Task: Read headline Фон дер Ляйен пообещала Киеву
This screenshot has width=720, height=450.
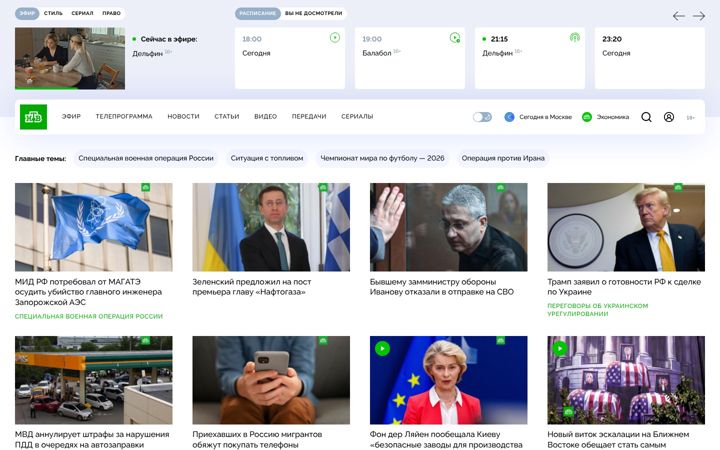Action: click(x=446, y=439)
